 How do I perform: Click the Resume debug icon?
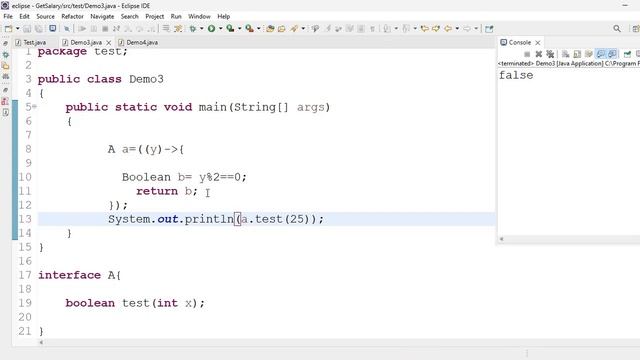coord(82,29)
